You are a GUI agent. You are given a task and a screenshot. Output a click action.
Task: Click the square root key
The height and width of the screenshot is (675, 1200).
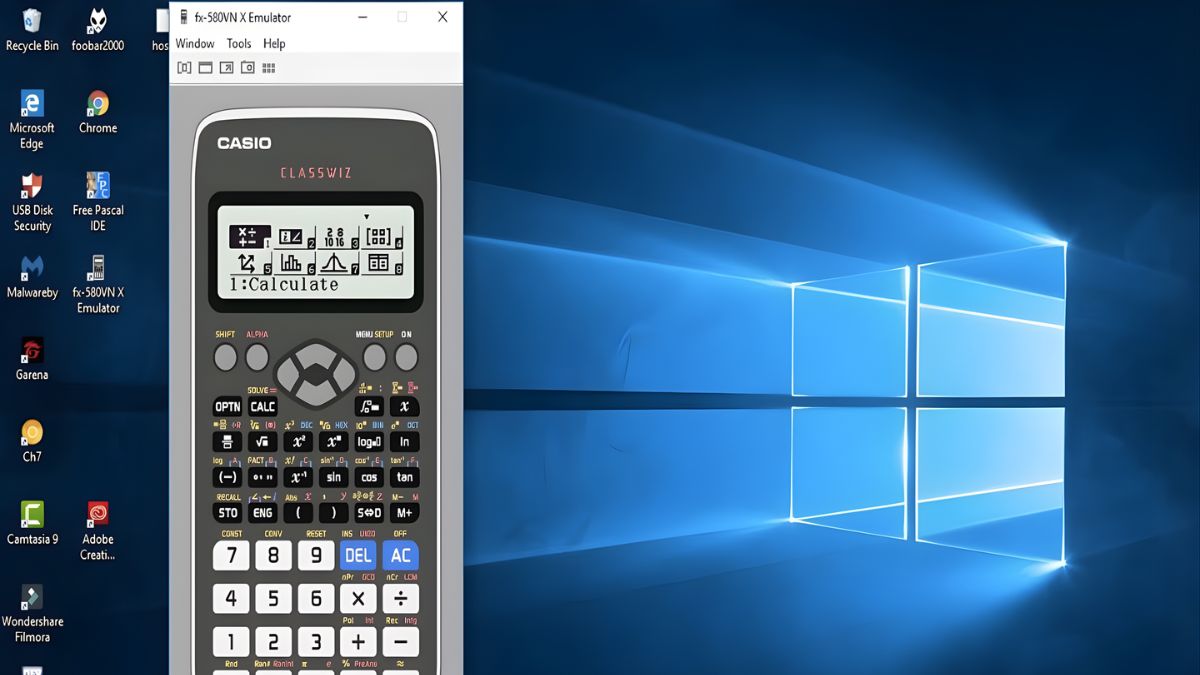263,441
